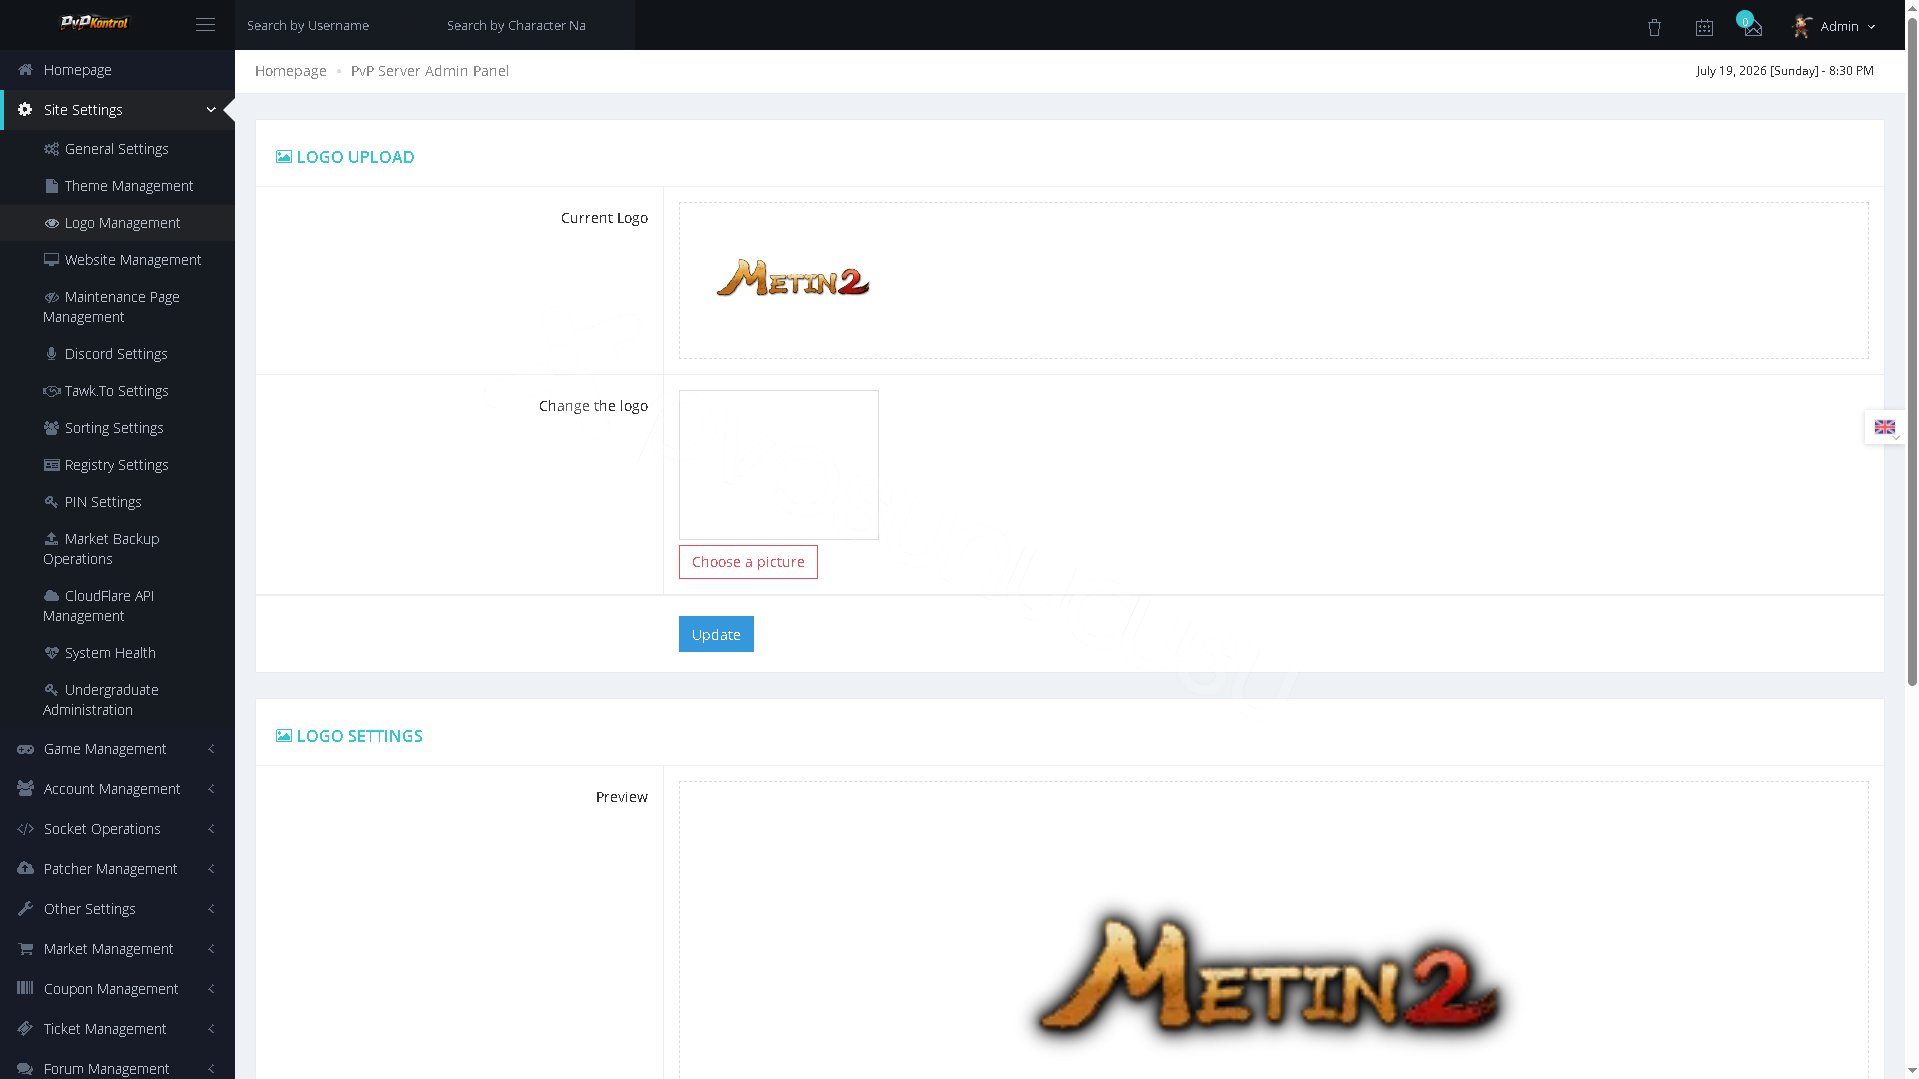Click the Choose a picture button
The width and height of the screenshot is (1919, 1079).
tap(748, 562)
